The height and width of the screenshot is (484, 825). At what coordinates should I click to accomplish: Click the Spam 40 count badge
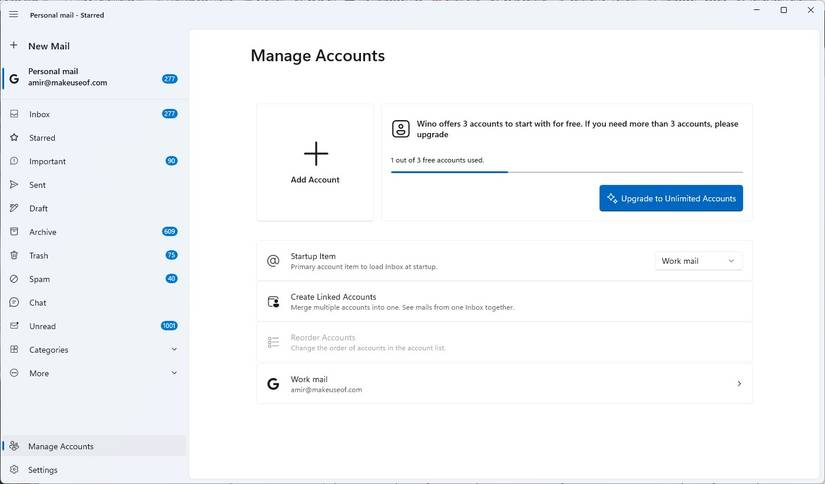click(x=172, y=279)
